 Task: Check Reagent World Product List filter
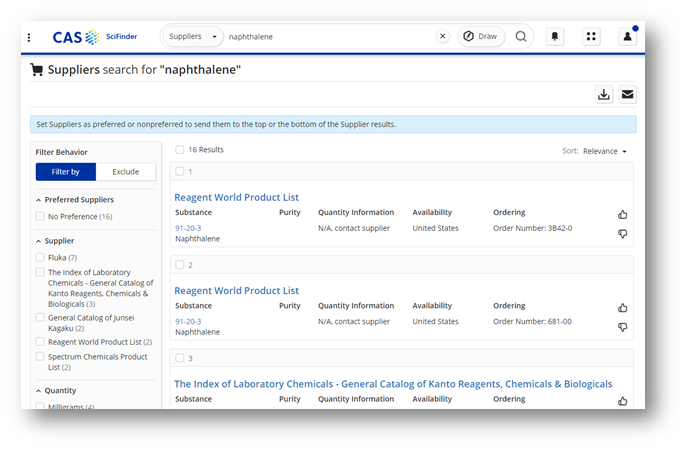click(40, 341)
